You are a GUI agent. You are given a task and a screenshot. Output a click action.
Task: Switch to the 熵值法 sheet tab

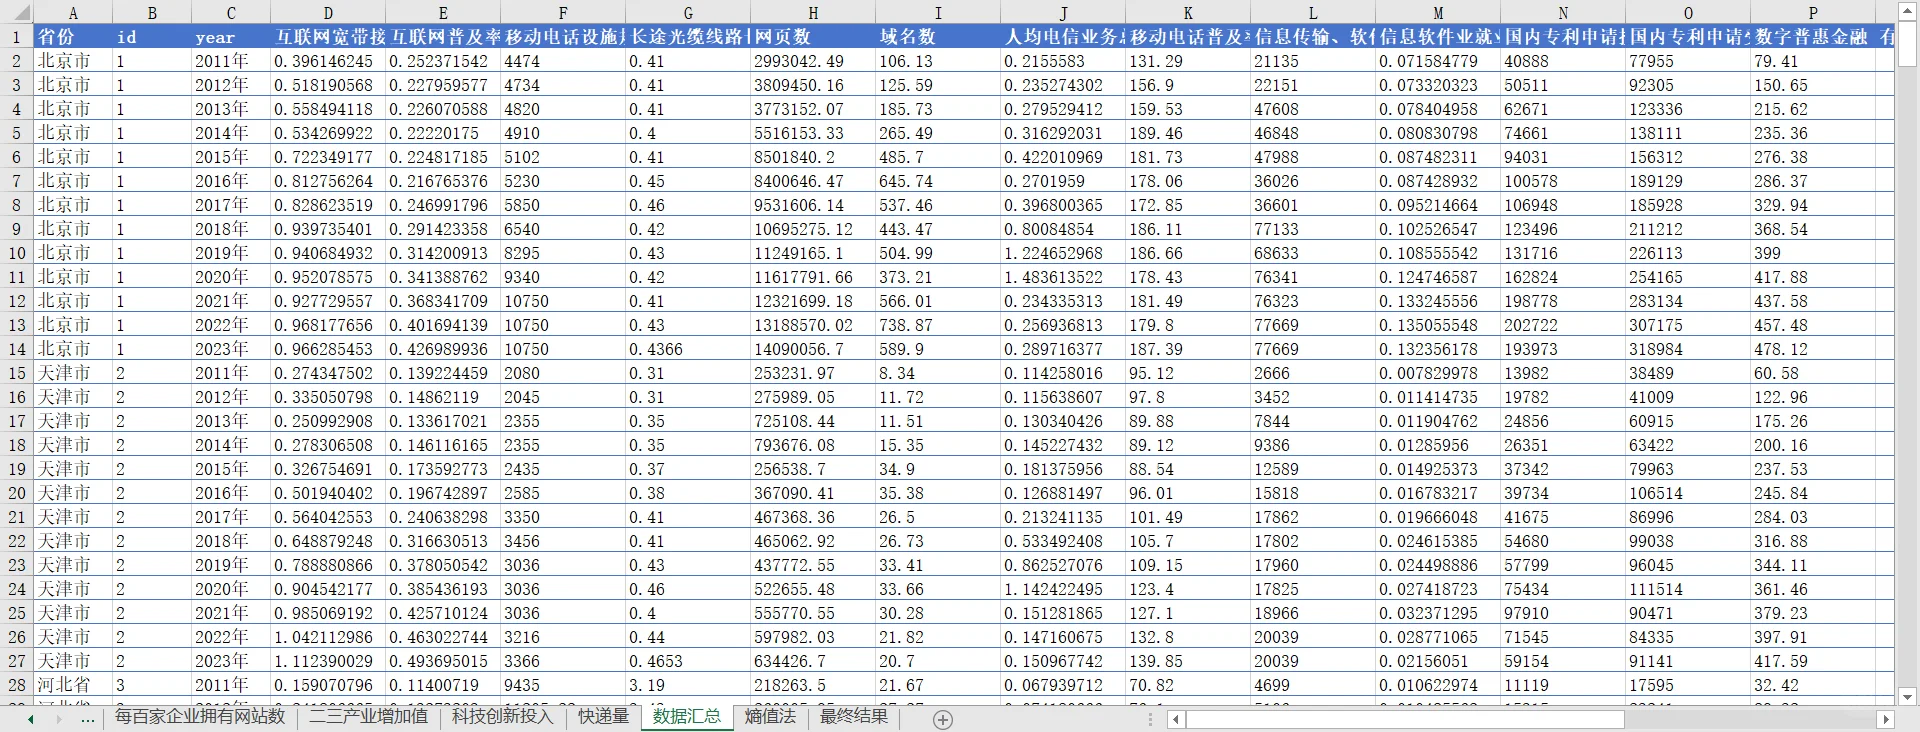coord(770,717)
